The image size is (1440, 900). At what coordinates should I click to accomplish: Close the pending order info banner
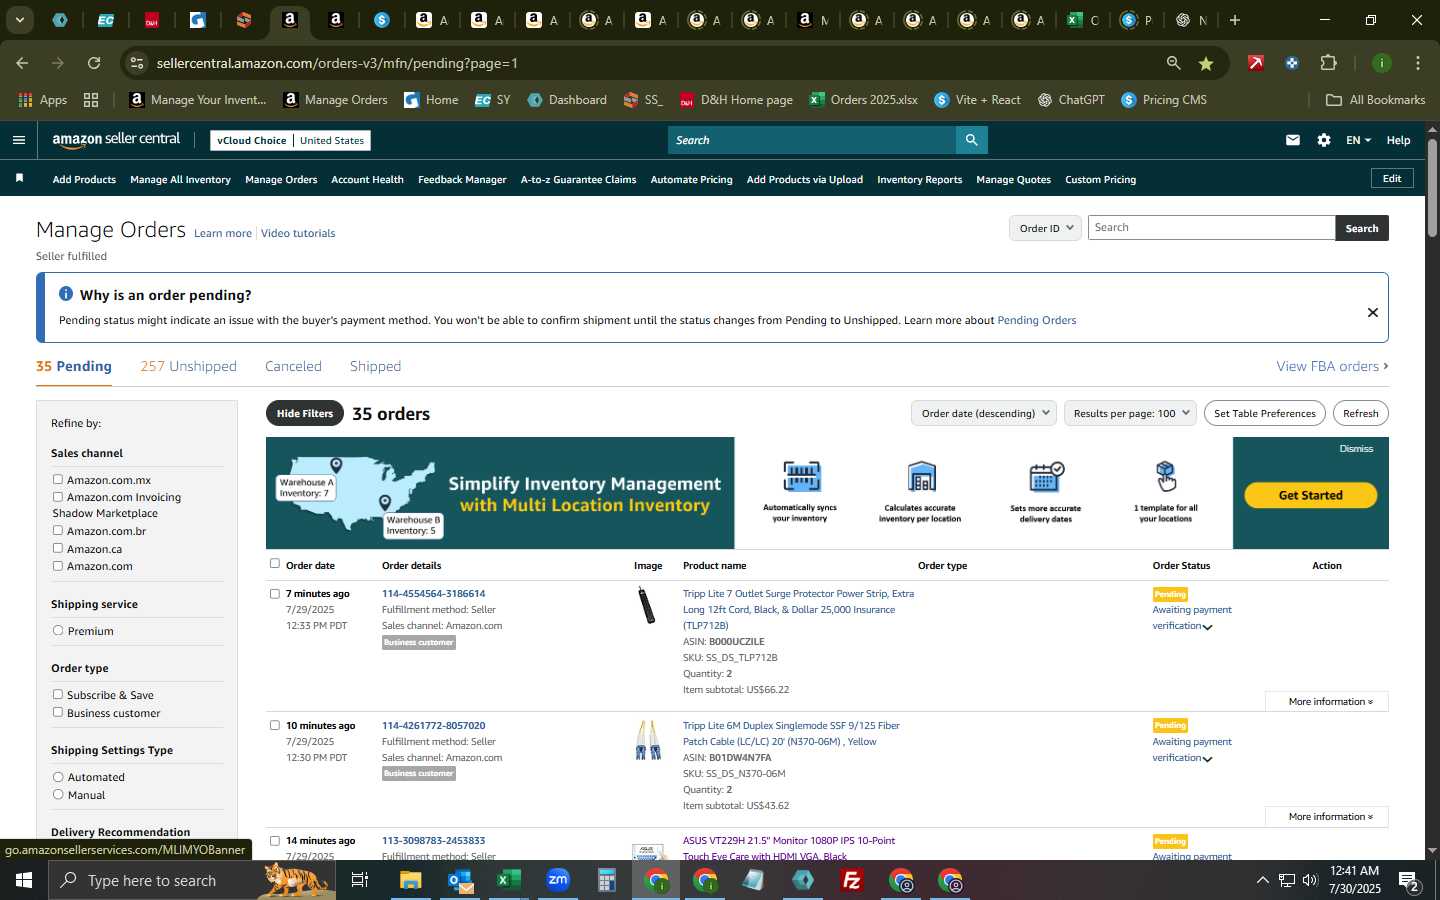coord(1373,313)
